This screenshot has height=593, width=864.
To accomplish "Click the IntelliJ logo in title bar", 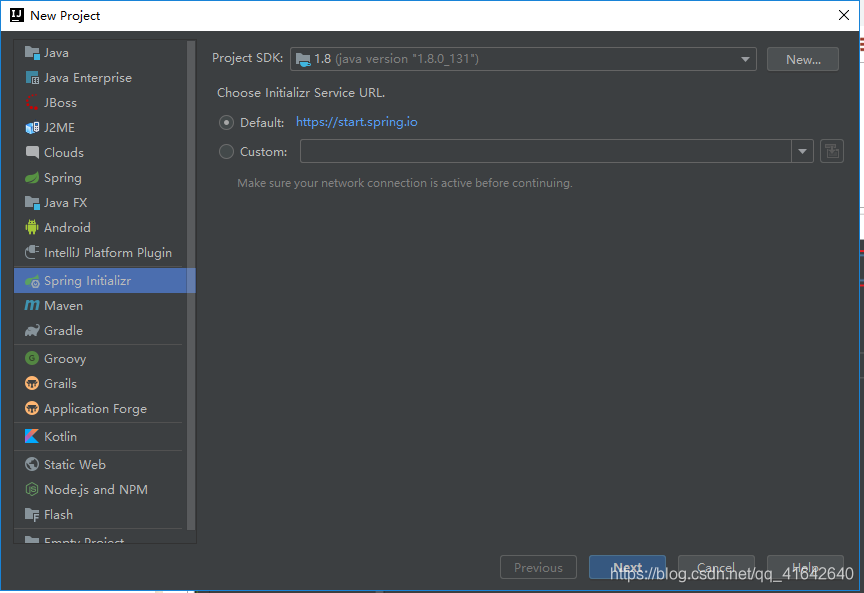I will (17, 15).
